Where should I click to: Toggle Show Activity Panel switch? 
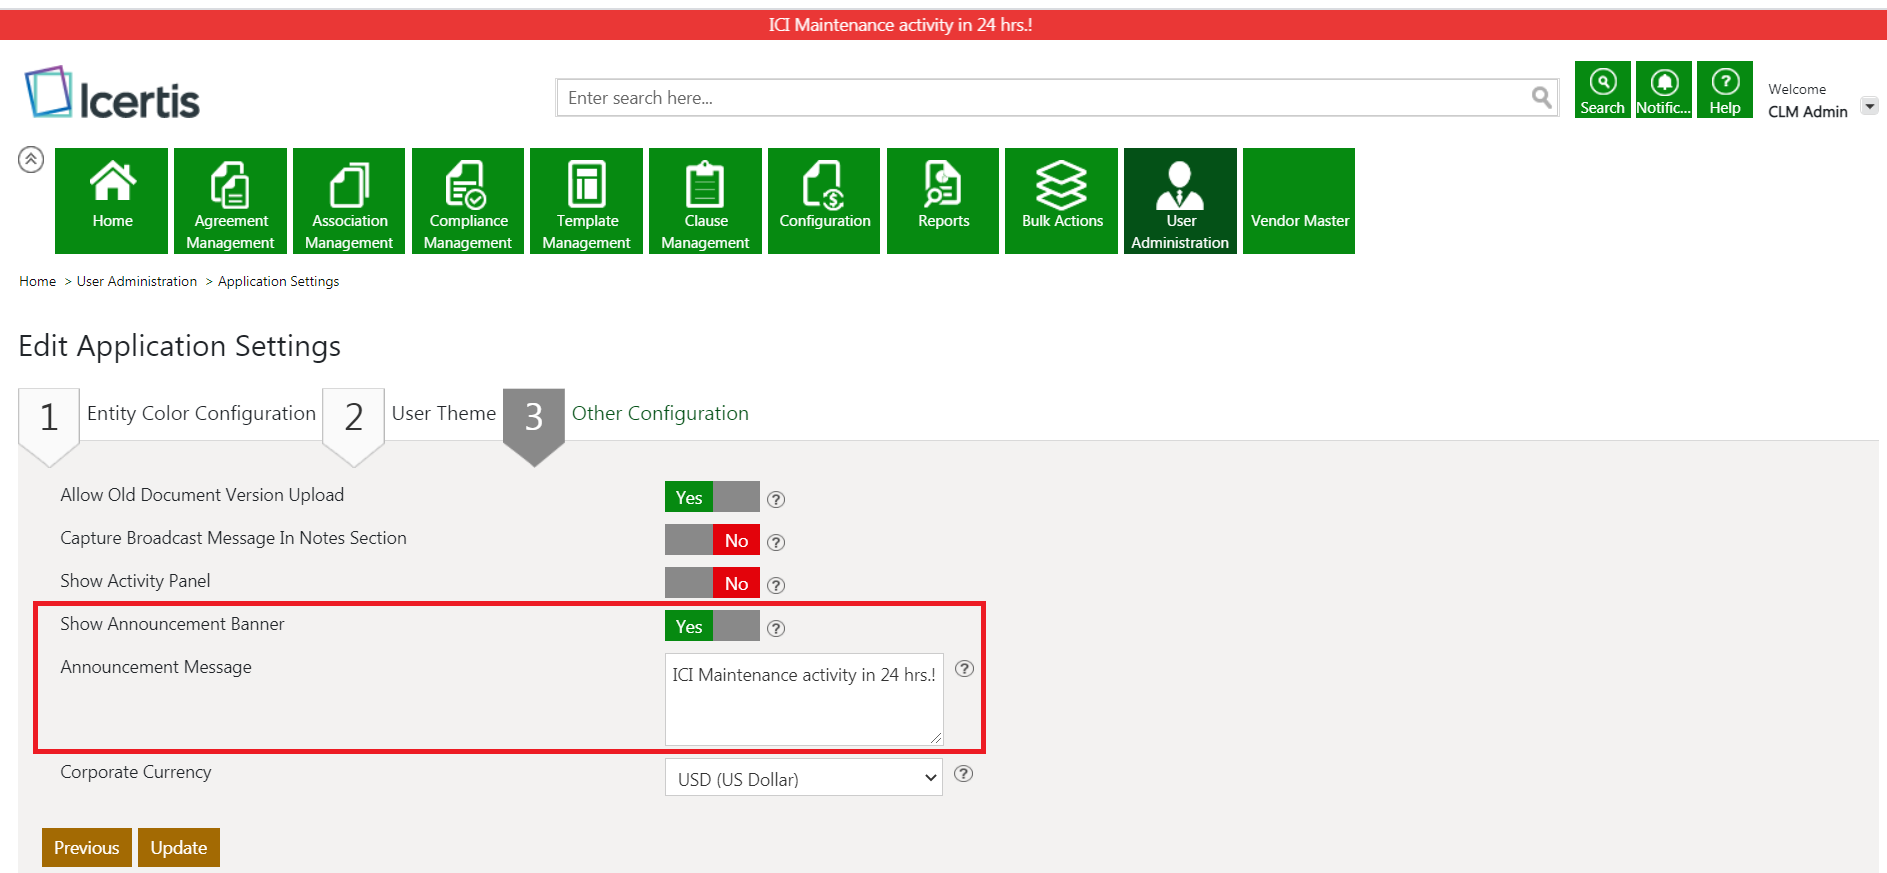coord(712,583)
